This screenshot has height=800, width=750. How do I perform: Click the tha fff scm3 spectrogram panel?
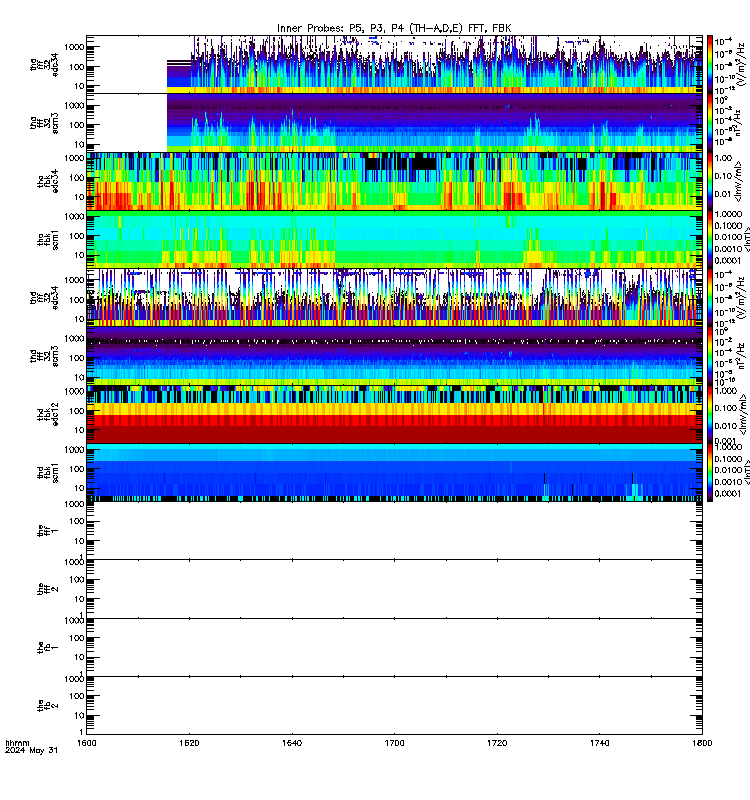(x=394, y=122)
